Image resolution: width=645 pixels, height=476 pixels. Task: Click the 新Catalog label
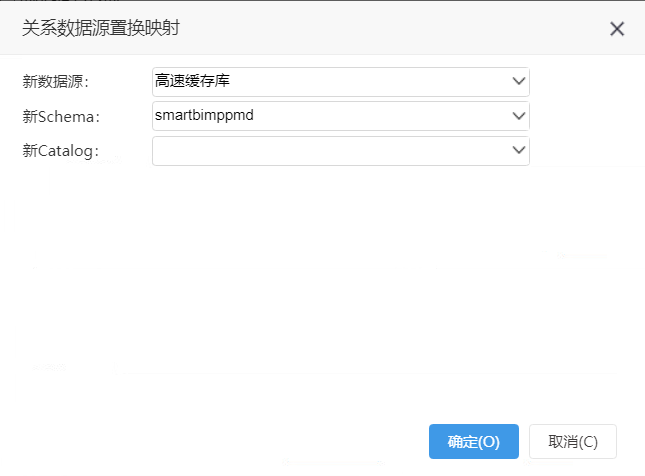[60, 151]
